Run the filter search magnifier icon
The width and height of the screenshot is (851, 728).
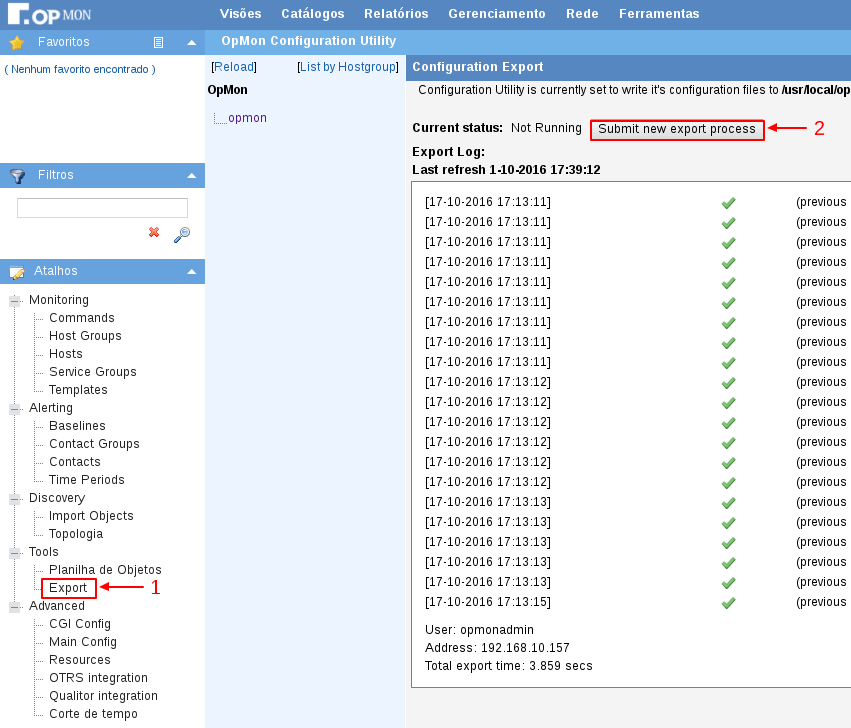tap(181, 234)
